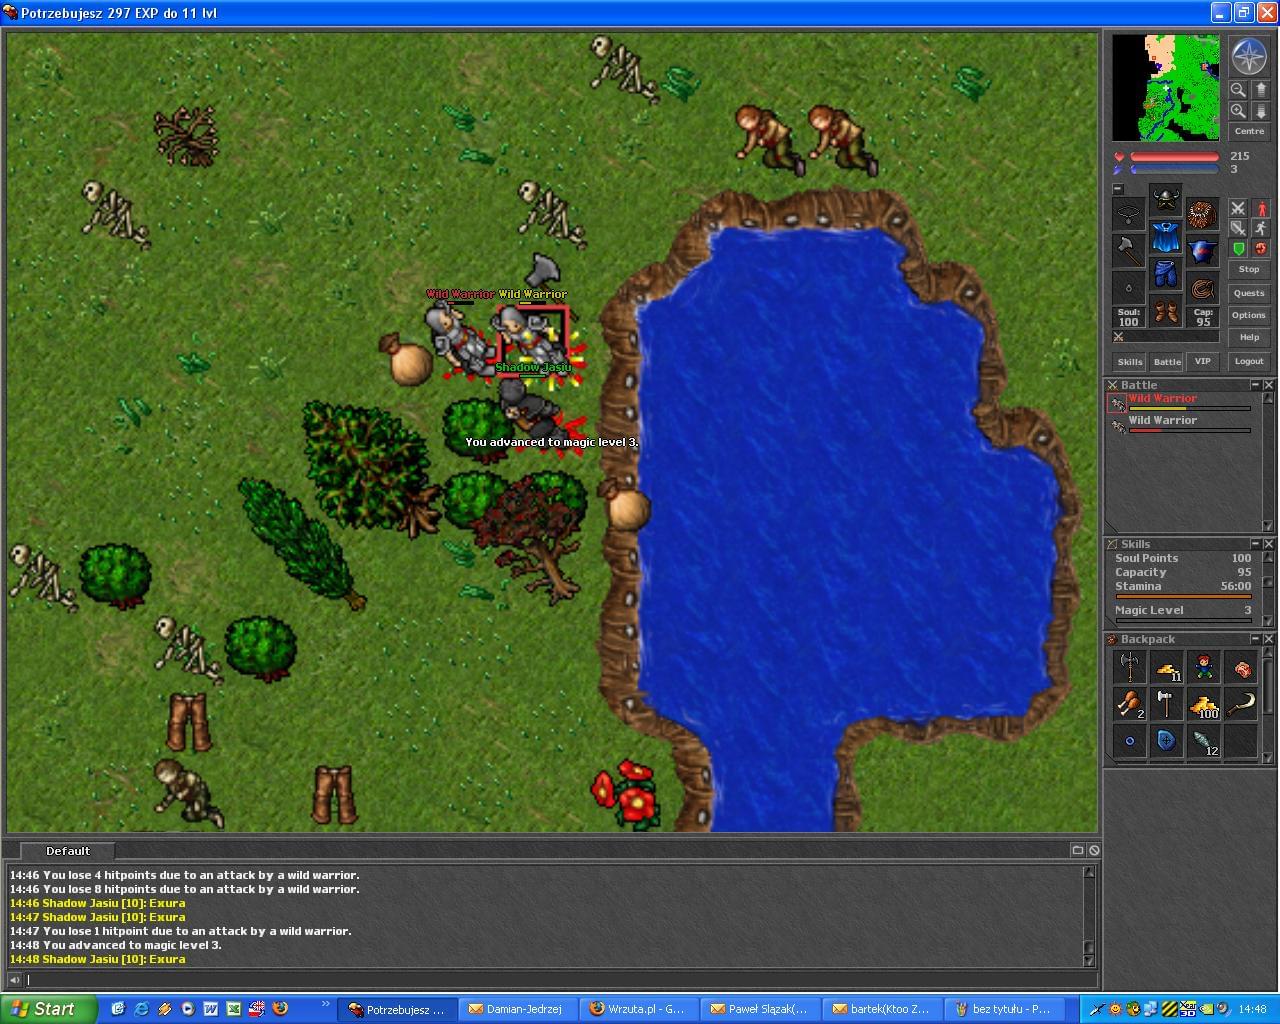Zoom in the minimap
The height and width of the screenshot is (1024, 1280).
tap(1238, 111)
